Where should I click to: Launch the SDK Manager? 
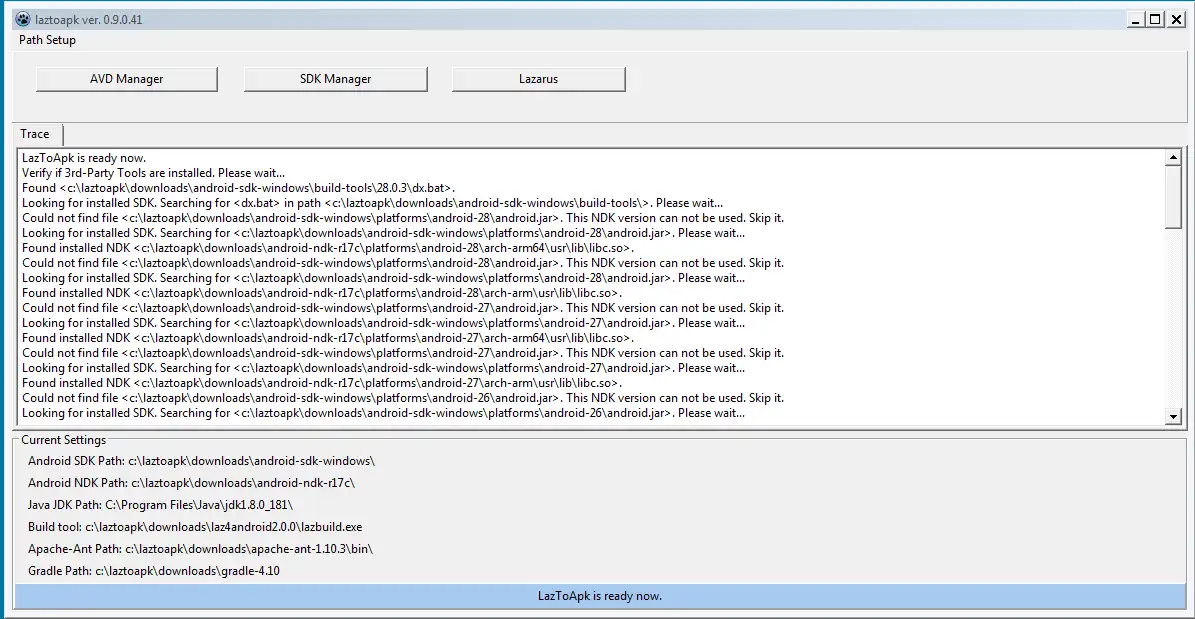click(335, 79)
